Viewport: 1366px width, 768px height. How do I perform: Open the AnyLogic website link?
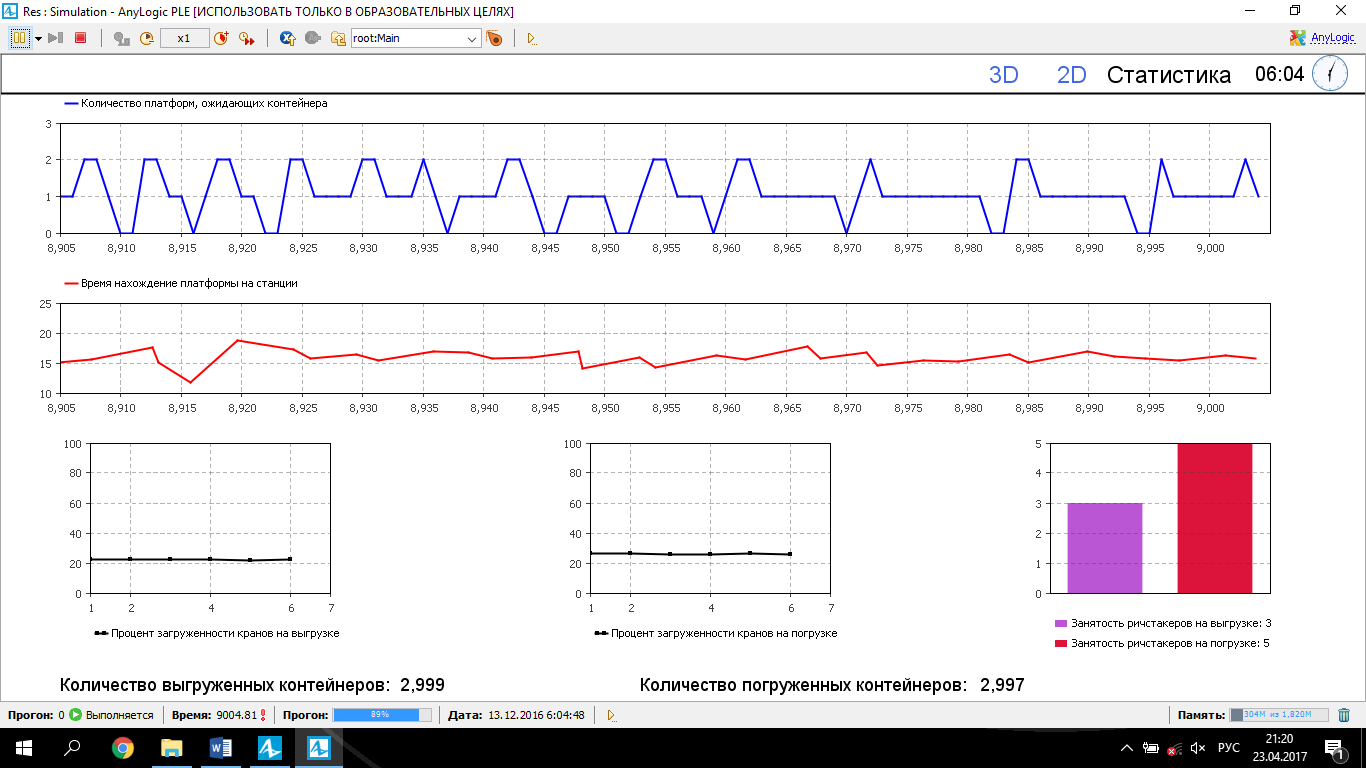[x=1322, y=38]
